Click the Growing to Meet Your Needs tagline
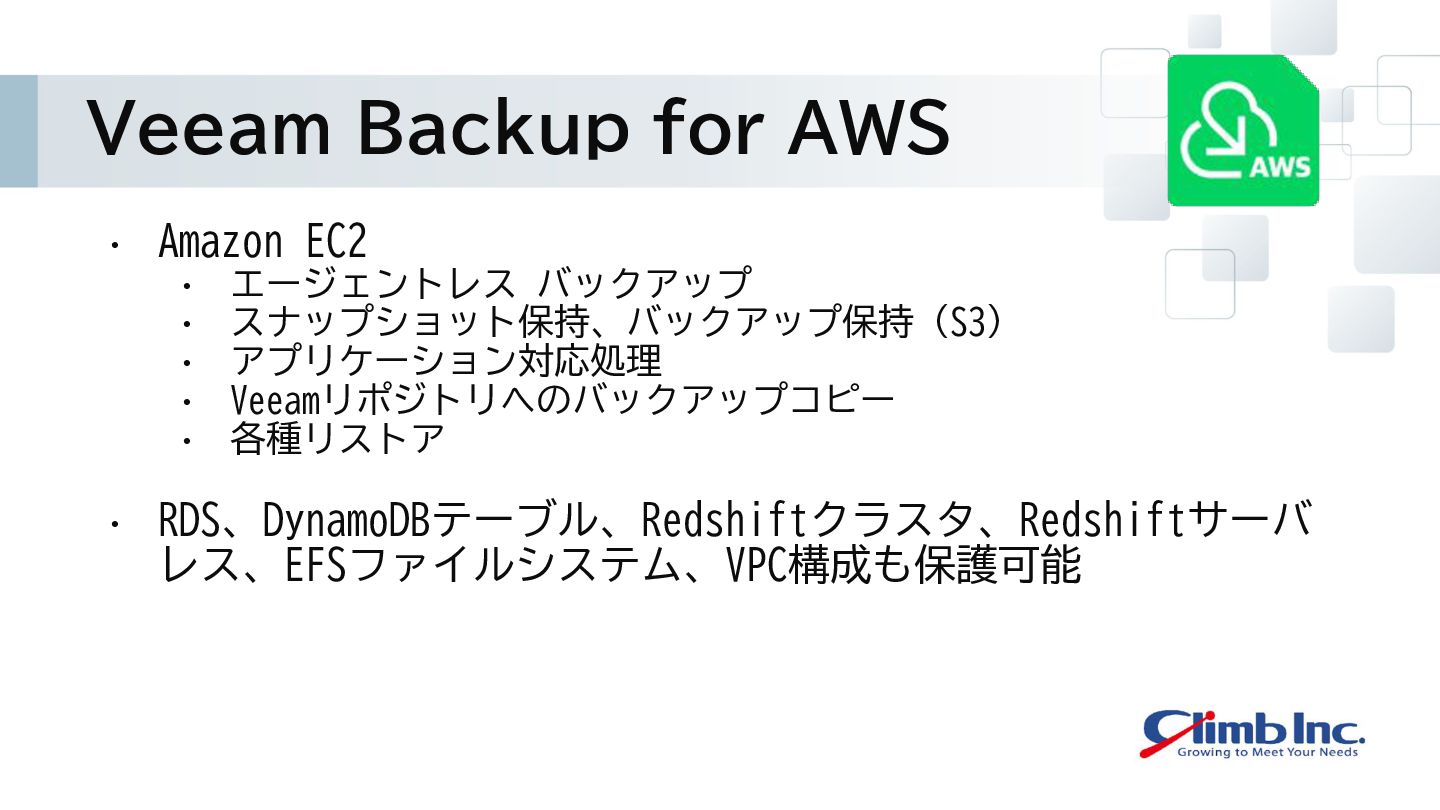 (1267, 751)
